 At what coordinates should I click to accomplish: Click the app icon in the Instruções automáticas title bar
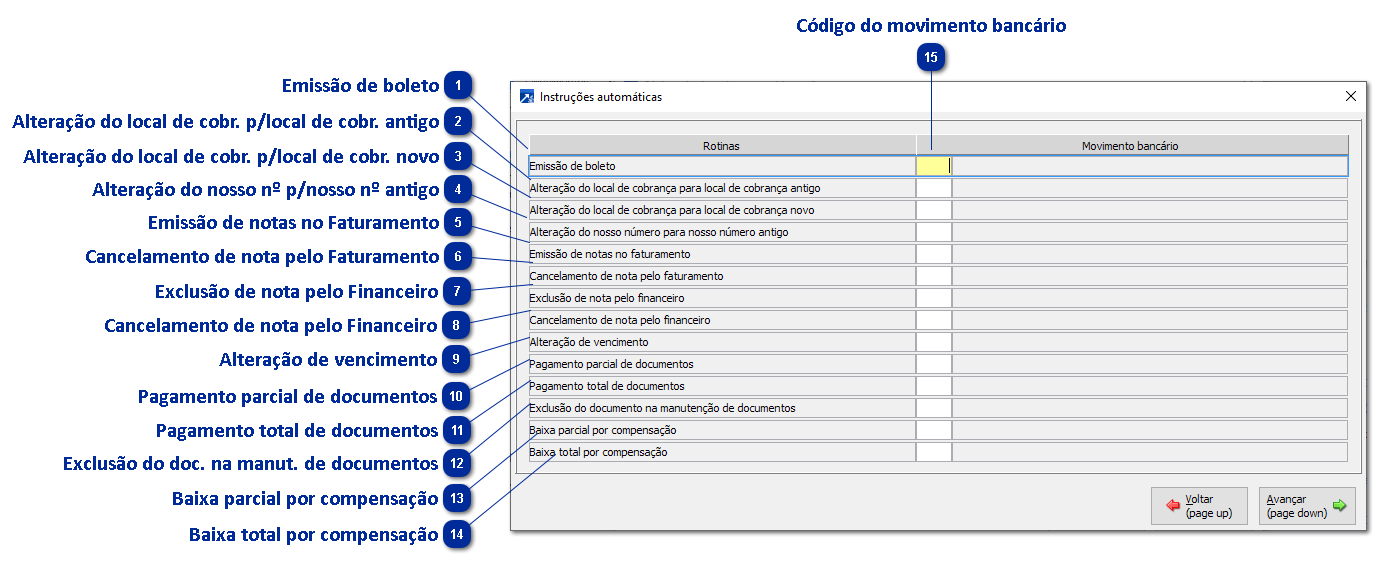527,97
